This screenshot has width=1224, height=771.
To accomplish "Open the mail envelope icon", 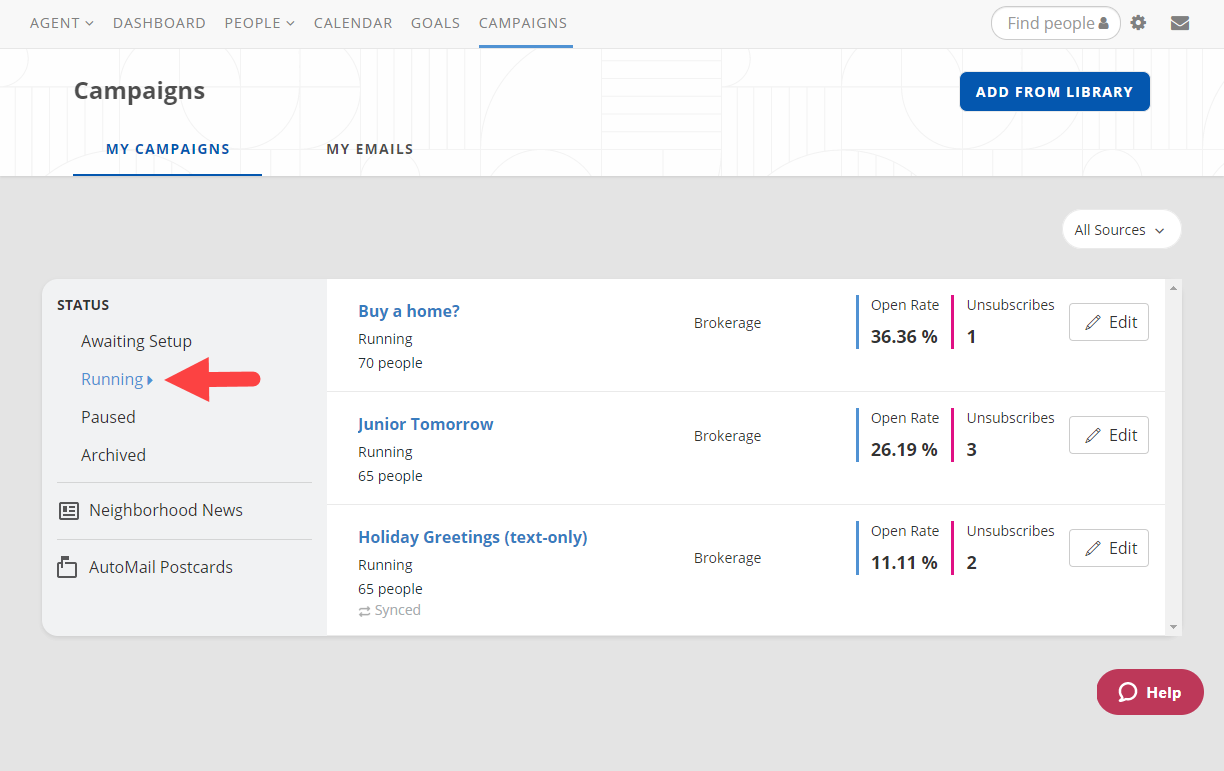I will (1180, 23).
